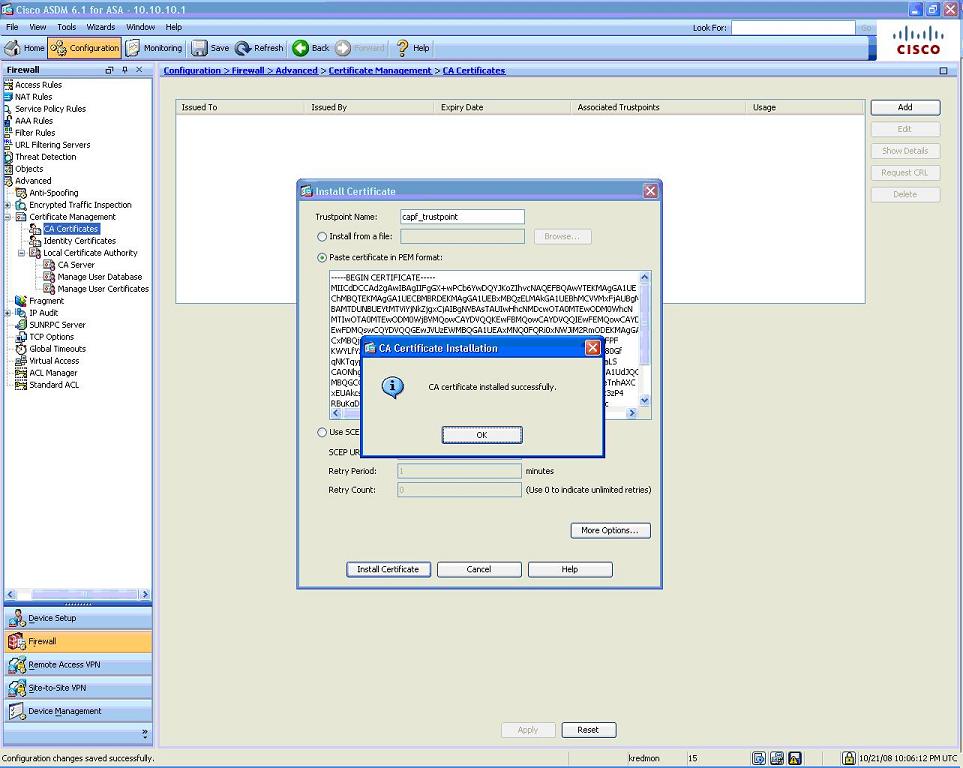Viewport: 963px width, 768px height.
Task: Open Remote Access VPN pane
Action: (x=78, y=665)
